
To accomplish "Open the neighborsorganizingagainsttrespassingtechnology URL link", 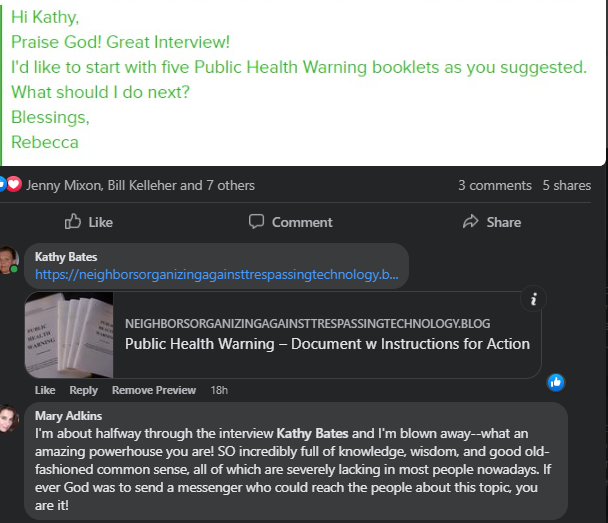I will (216, 273).
